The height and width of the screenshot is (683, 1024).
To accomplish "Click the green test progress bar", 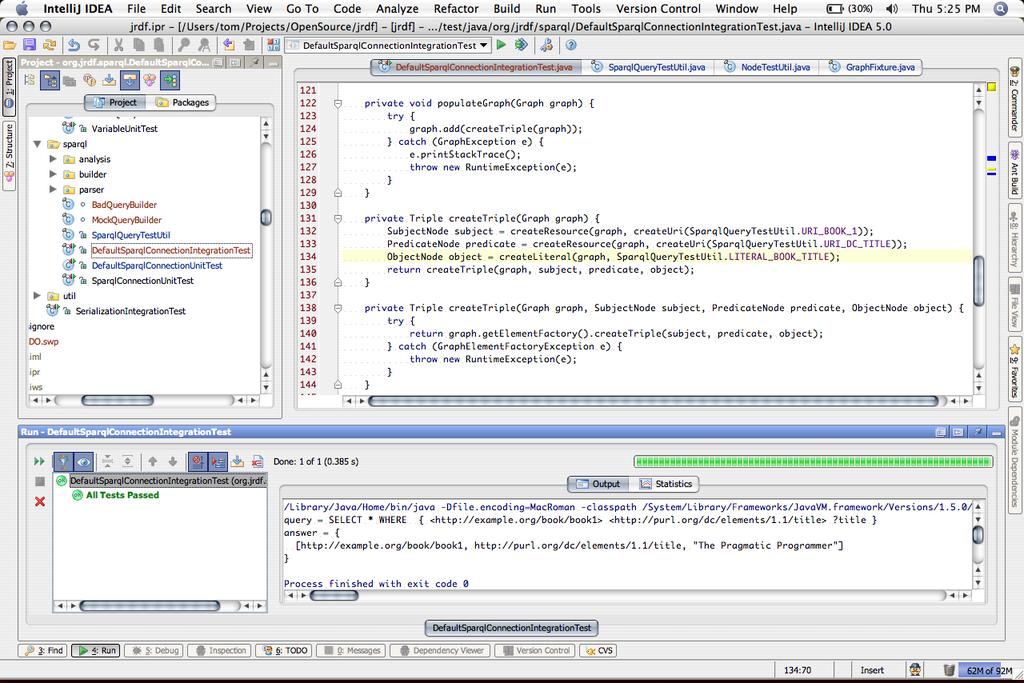I will [x=813, y=462].
